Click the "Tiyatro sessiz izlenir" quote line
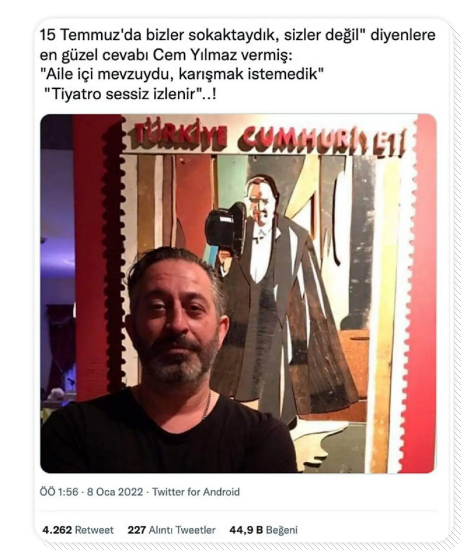 click(130, 94)
